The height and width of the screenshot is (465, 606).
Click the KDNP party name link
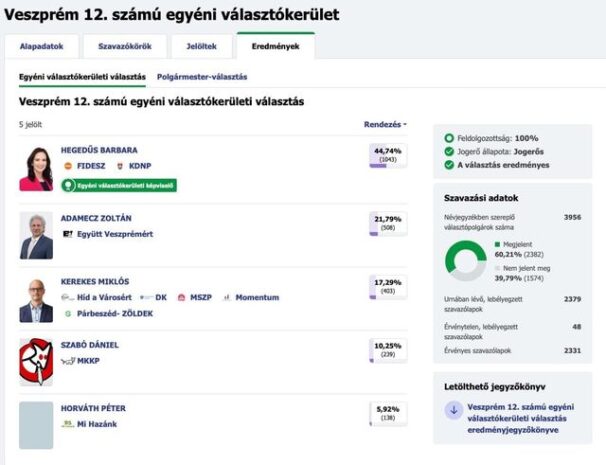[140, 166]
